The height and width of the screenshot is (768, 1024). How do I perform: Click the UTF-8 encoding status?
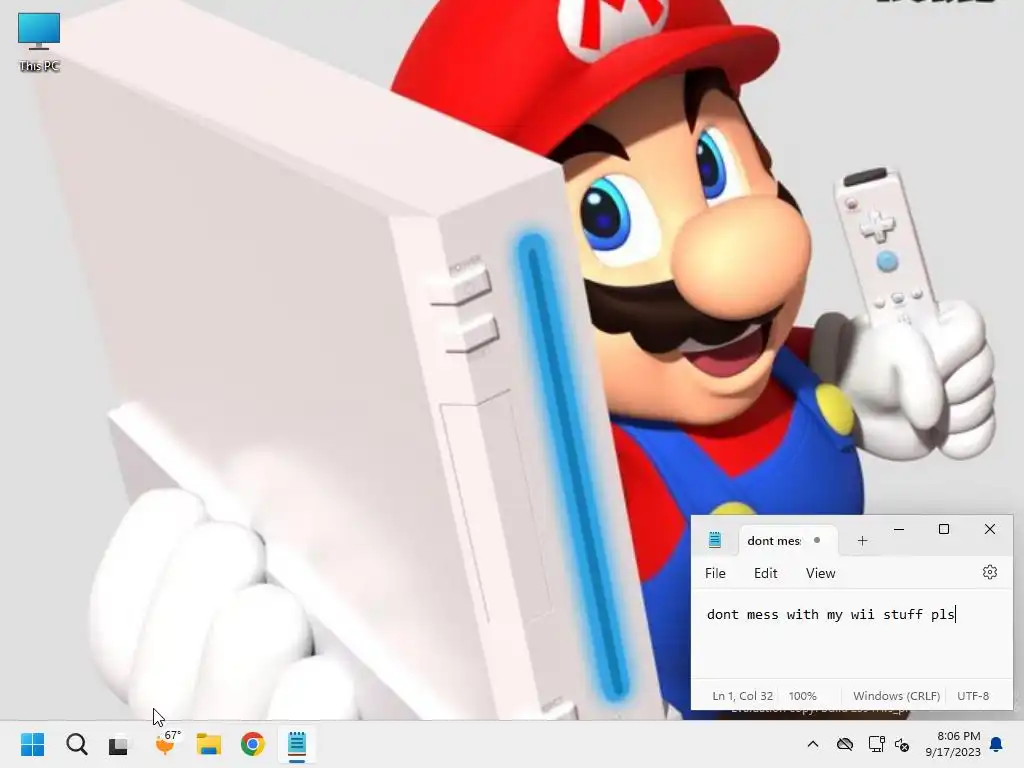(x=972, y=696)
